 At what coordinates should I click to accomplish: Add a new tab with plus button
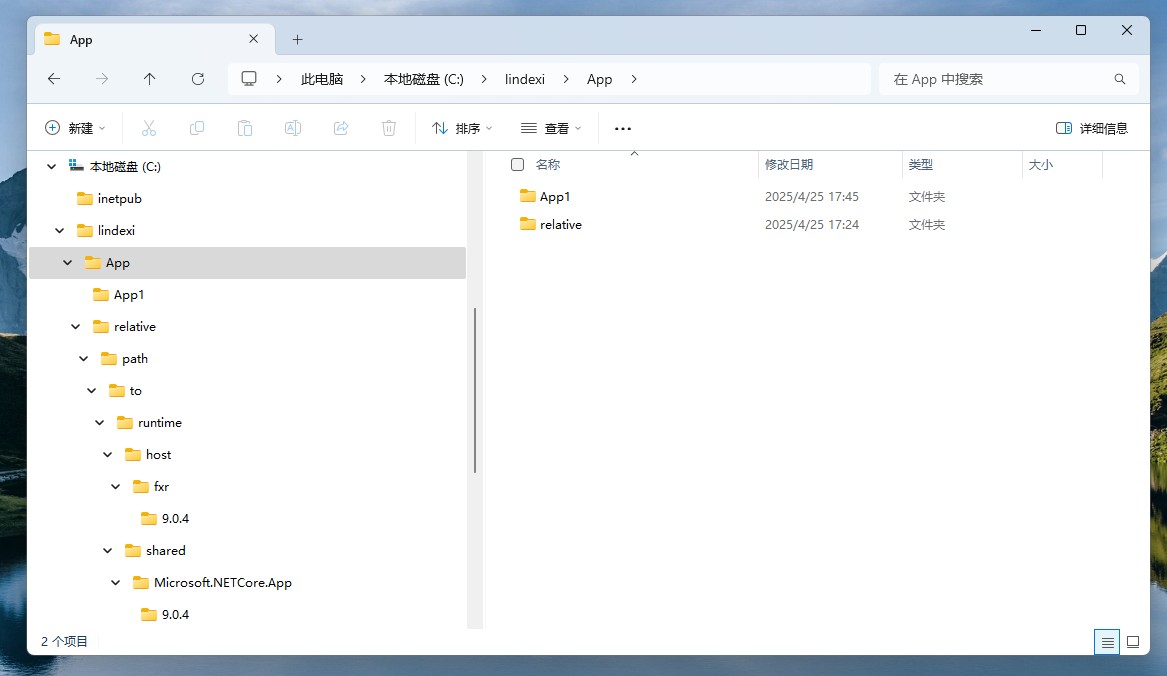(x=297, y=39)
